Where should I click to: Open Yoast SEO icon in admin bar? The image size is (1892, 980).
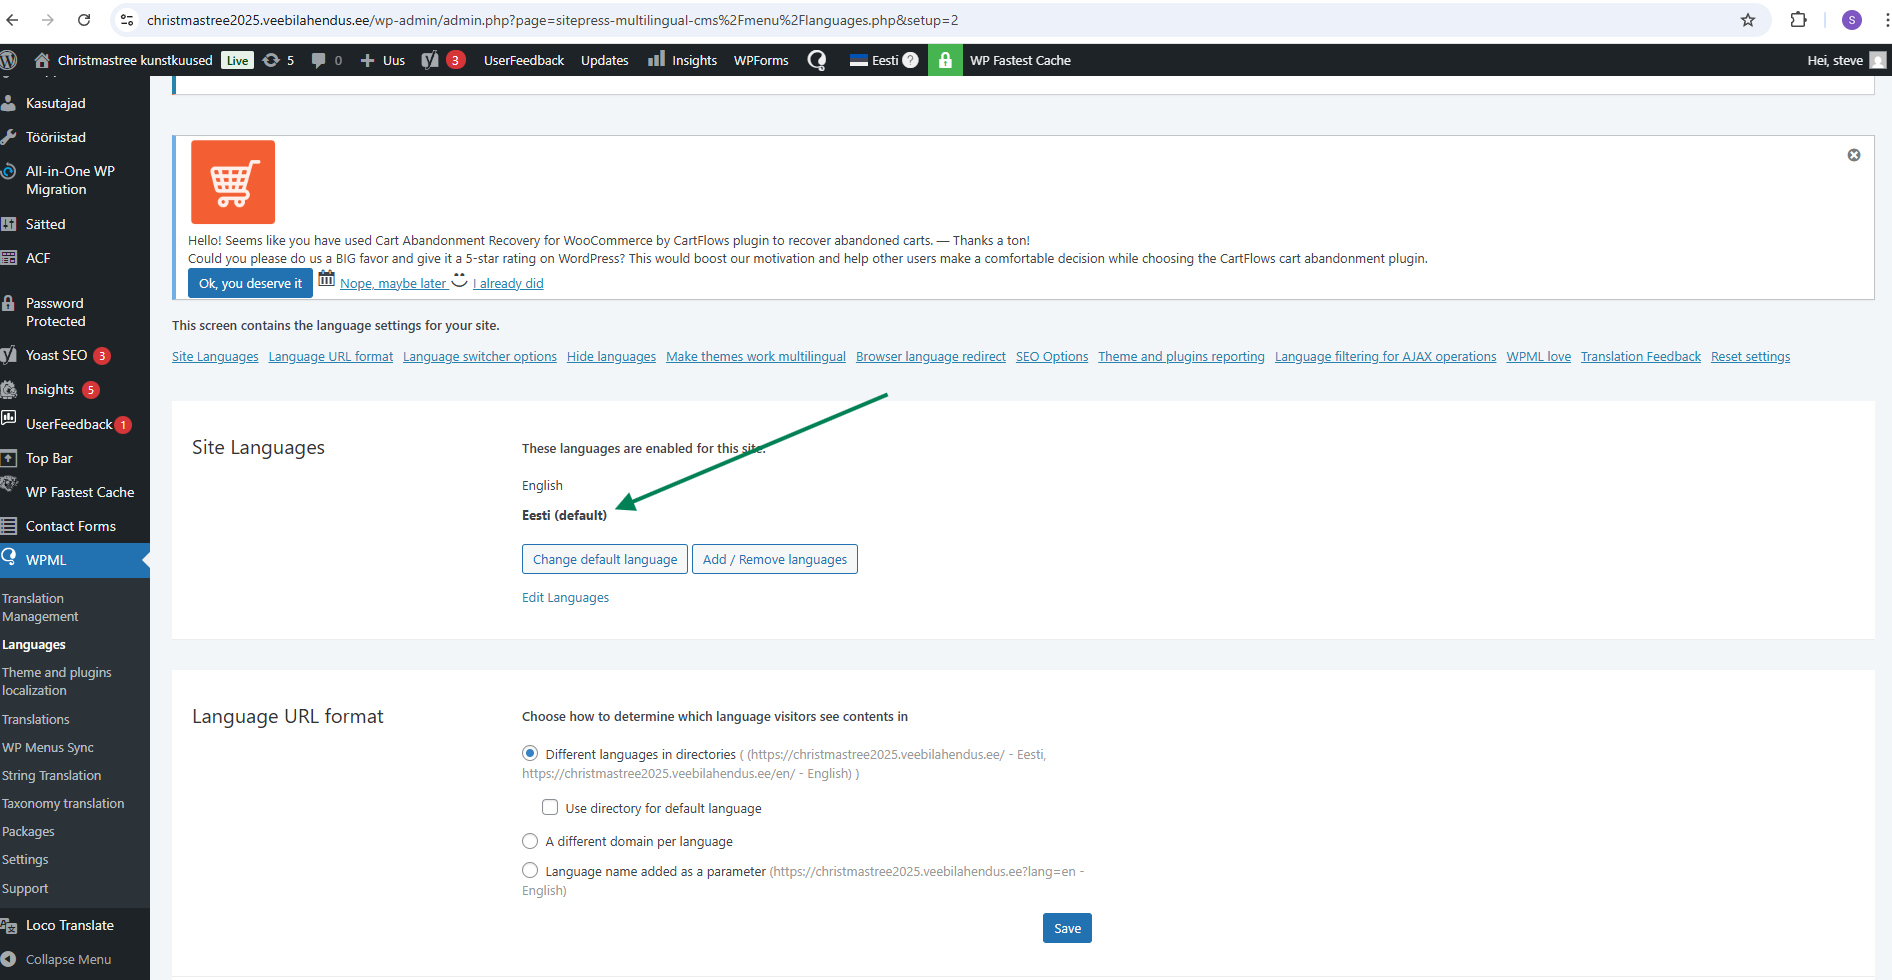tap(431, 60)
